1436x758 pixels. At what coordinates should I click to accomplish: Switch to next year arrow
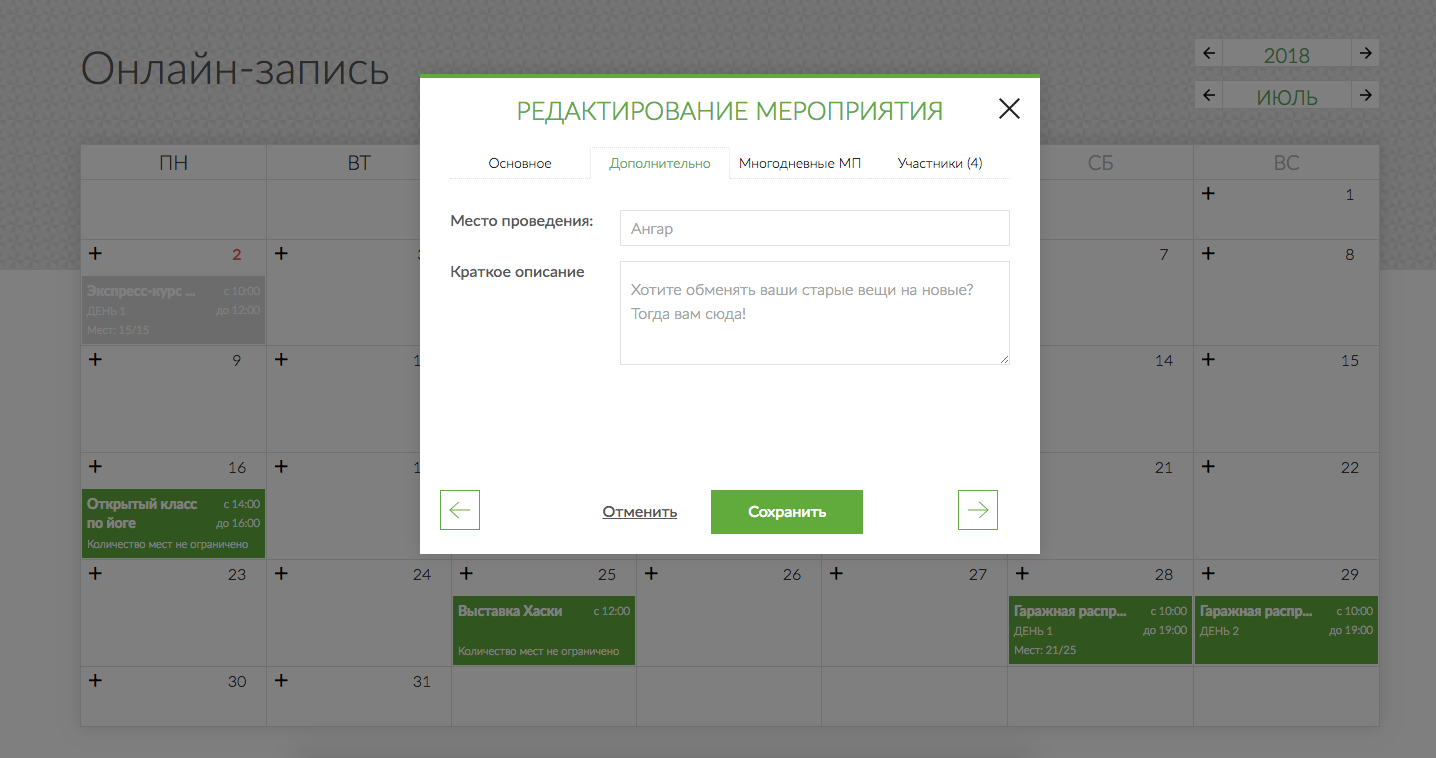1365,53
